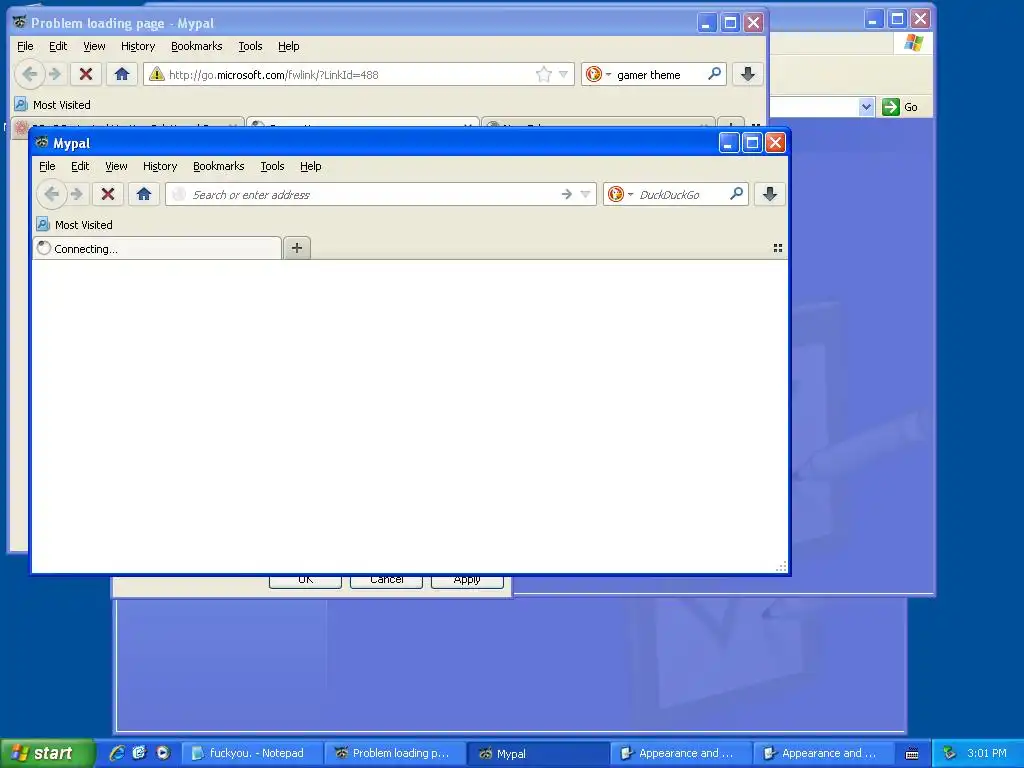
Task: Click the keyboard icon on the taskbar
Action: pyautogui.click(x=912, y=754)
